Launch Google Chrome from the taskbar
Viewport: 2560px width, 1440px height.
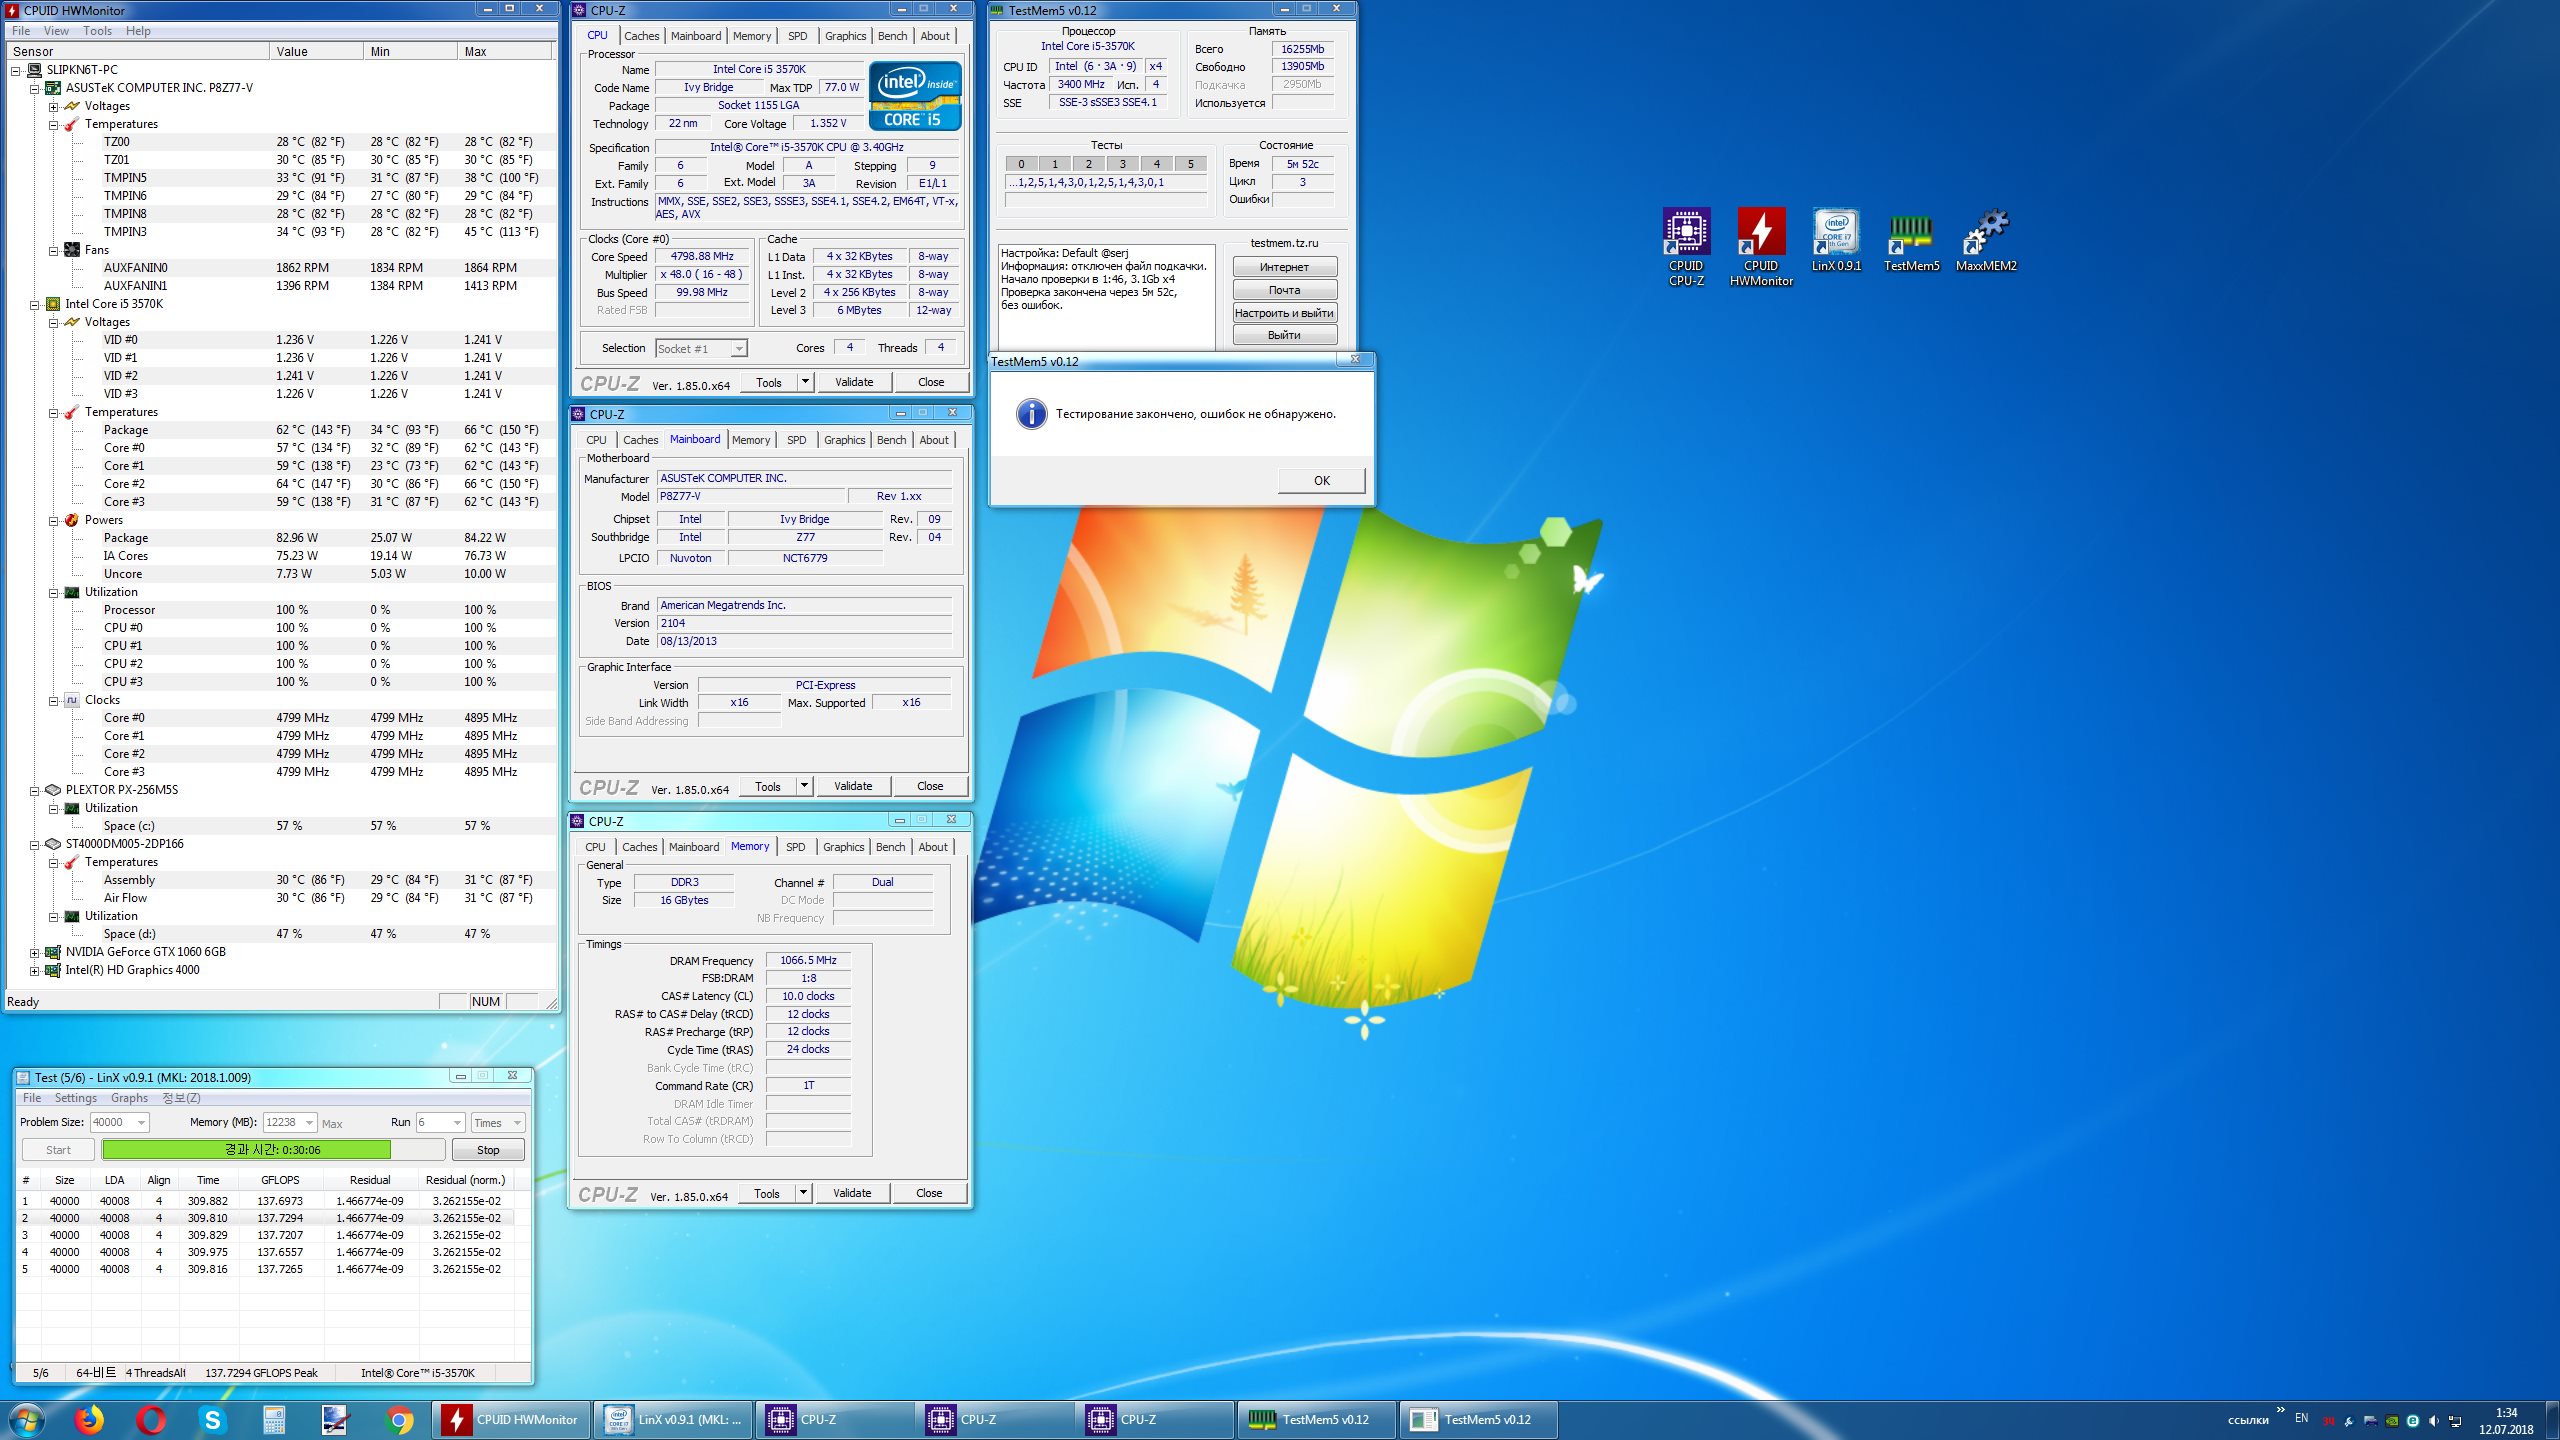398,1420
